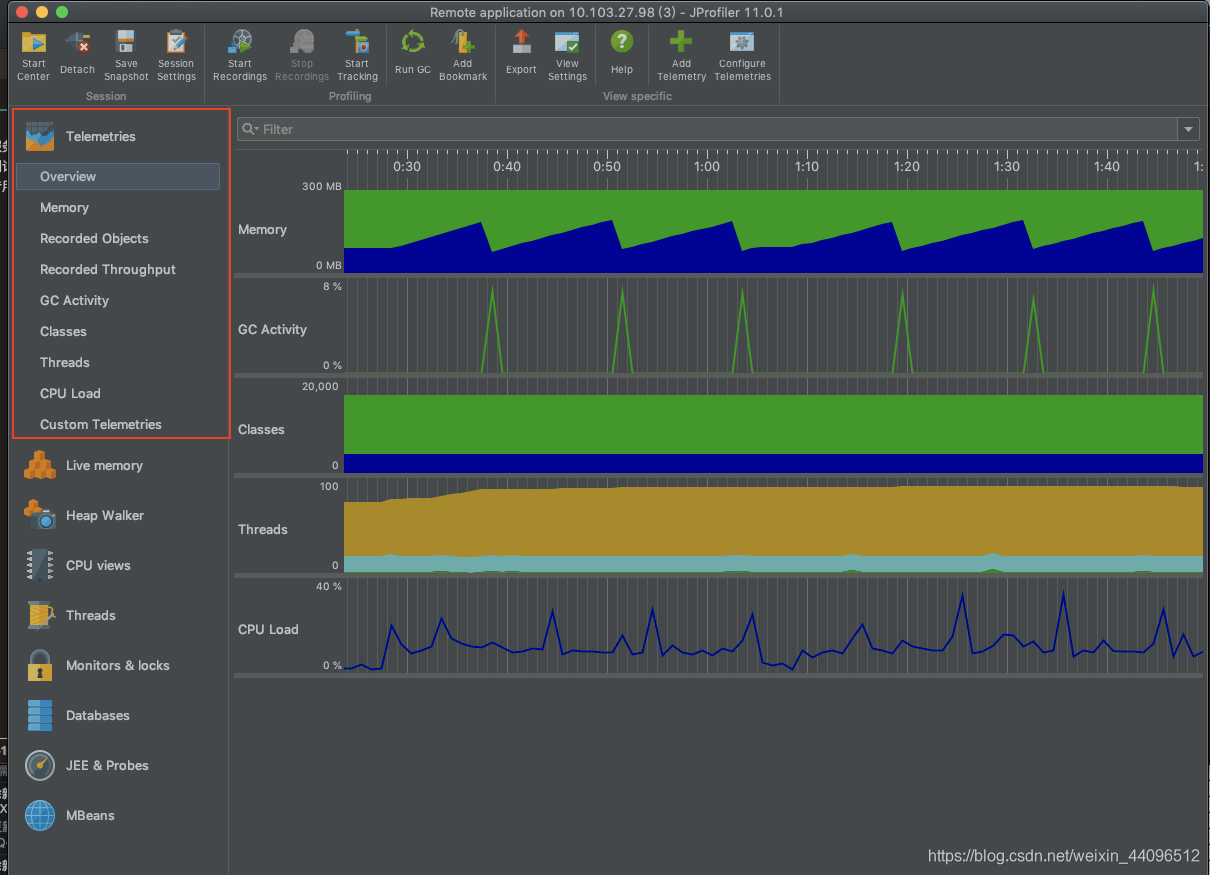Viewport: 1210px width, 875px height.
Task: Click the 1:20 mark on time axis
Action: tap(907, 166)
